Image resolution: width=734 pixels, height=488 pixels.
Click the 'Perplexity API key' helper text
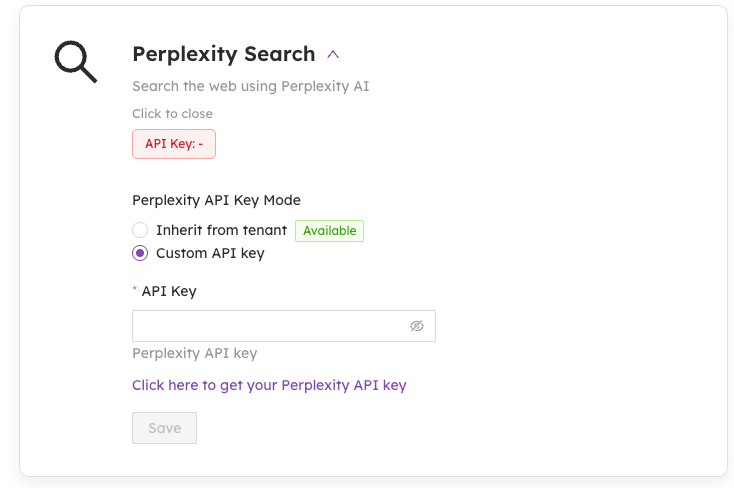click(x=194, y=353)
